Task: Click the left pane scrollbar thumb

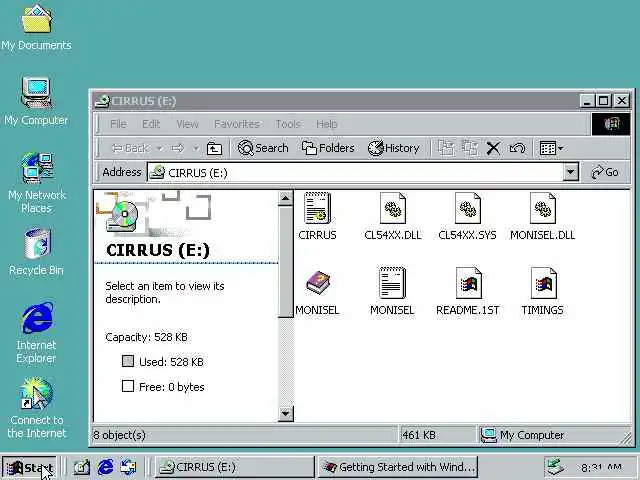Action: [x=286, y=261]
